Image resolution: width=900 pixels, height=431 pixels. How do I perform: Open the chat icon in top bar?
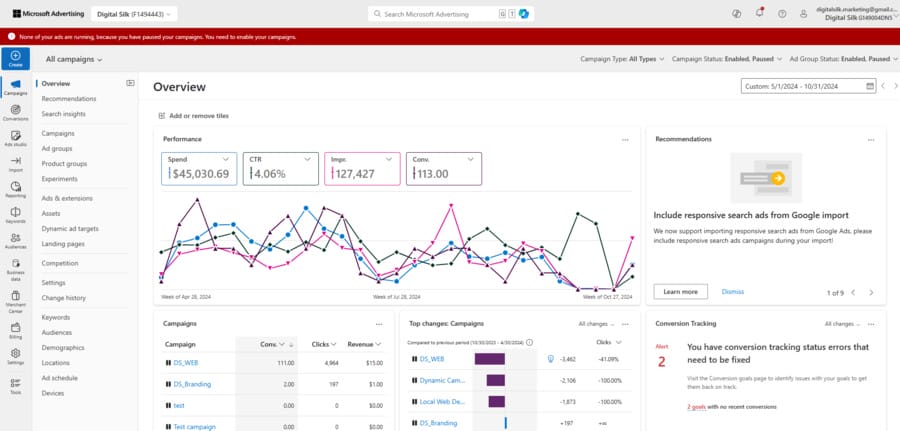pos(737,14)
